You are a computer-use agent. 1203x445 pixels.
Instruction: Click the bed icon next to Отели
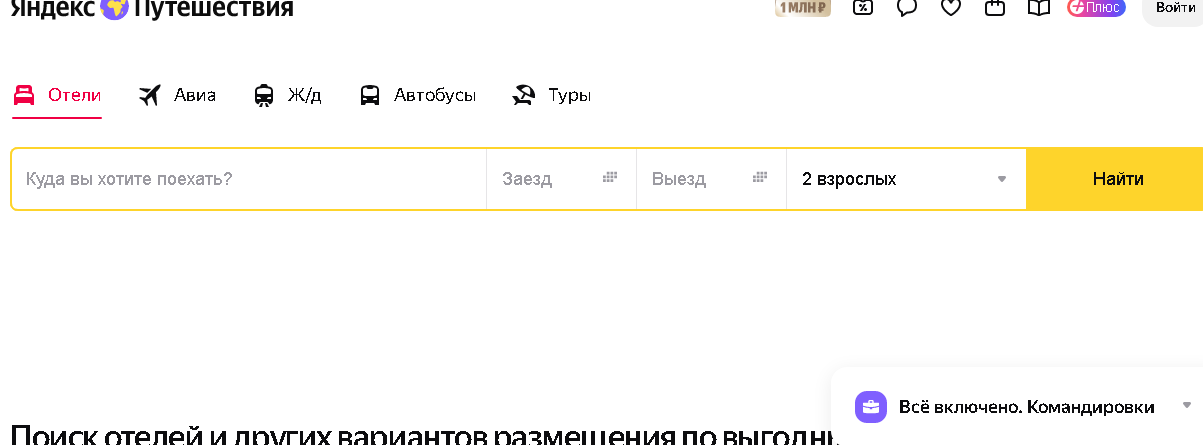point(25,96)
